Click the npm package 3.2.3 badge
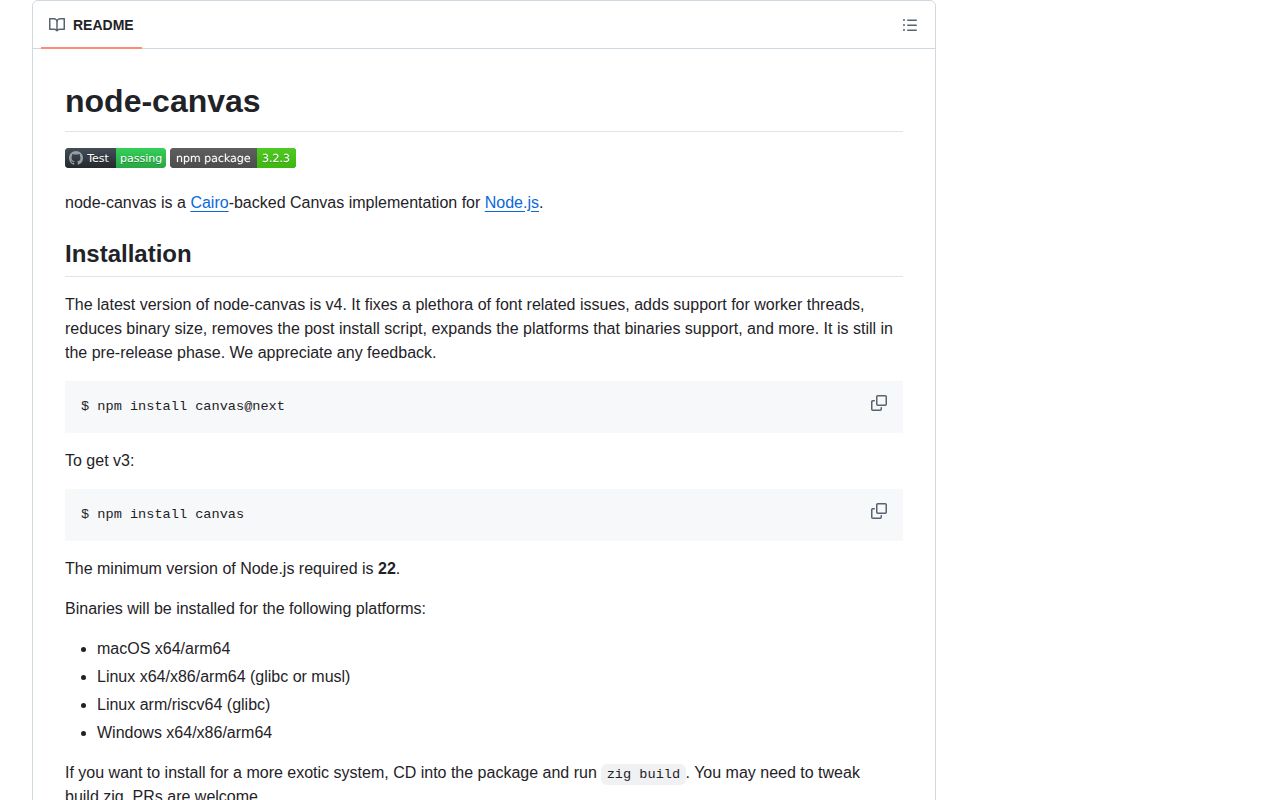Viewport: 1280px width, 800px height. click(233, 158)
